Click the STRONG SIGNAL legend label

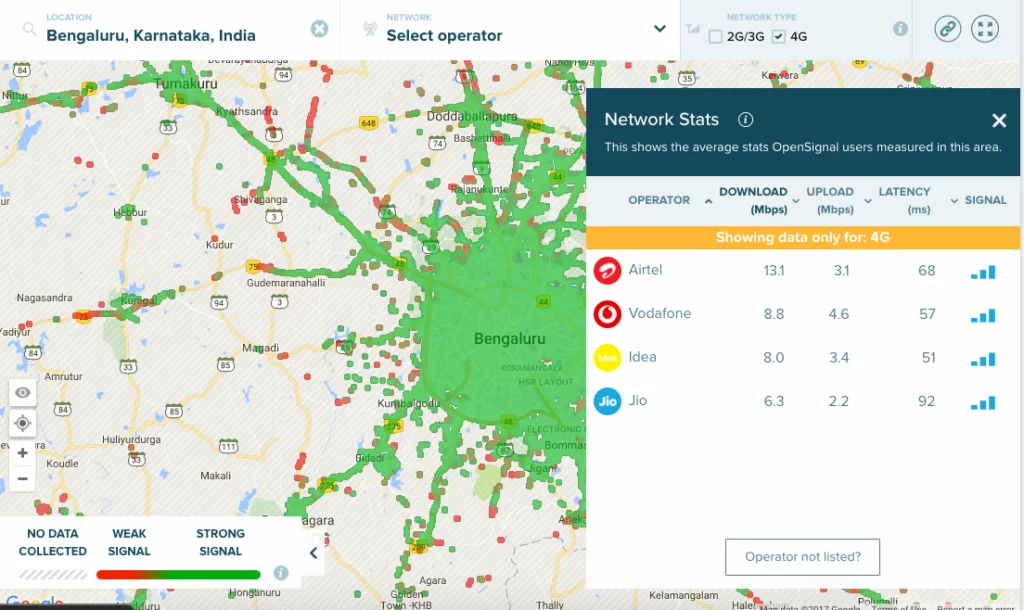click(x=220, y=542)
